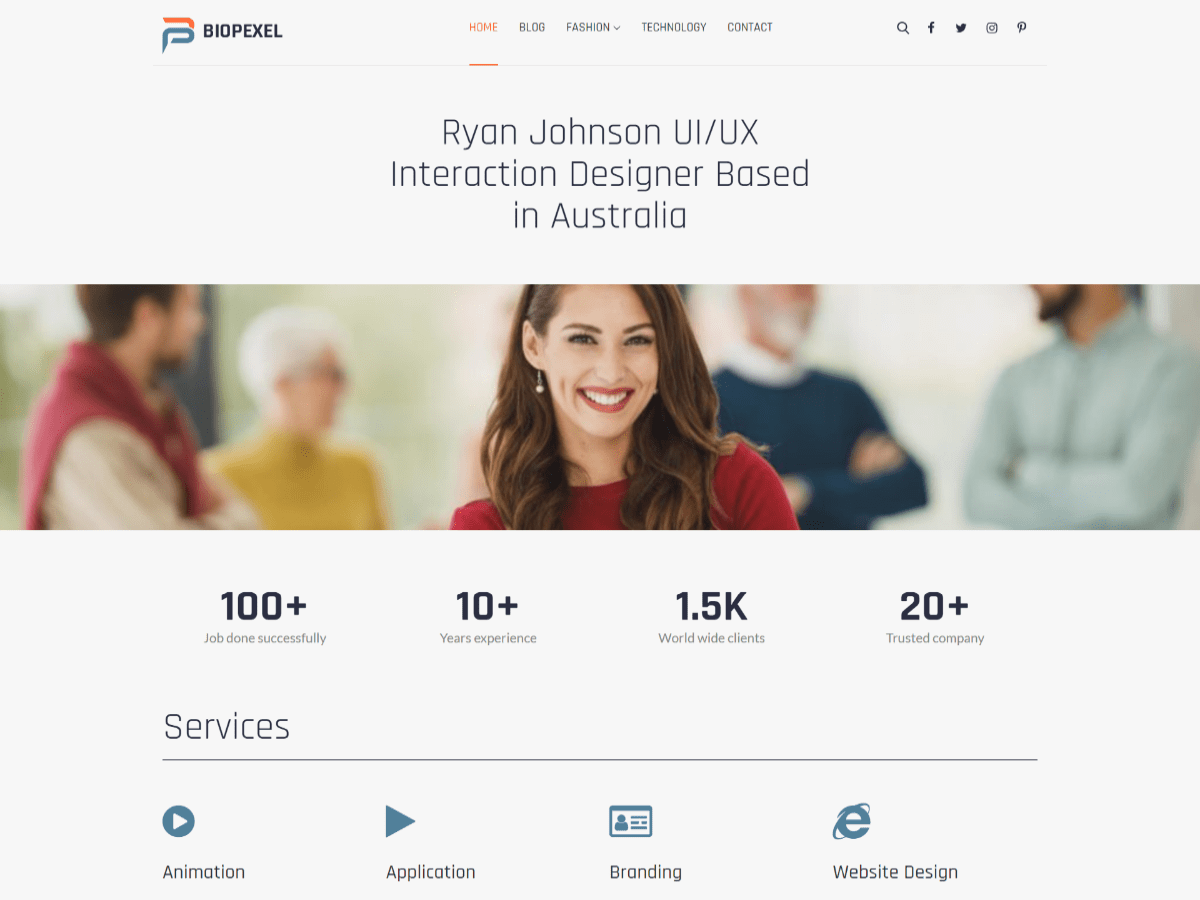Visit the Facebook icon in the header
The height and width of the screenshot is (900, 1200).
coord(931,27)
